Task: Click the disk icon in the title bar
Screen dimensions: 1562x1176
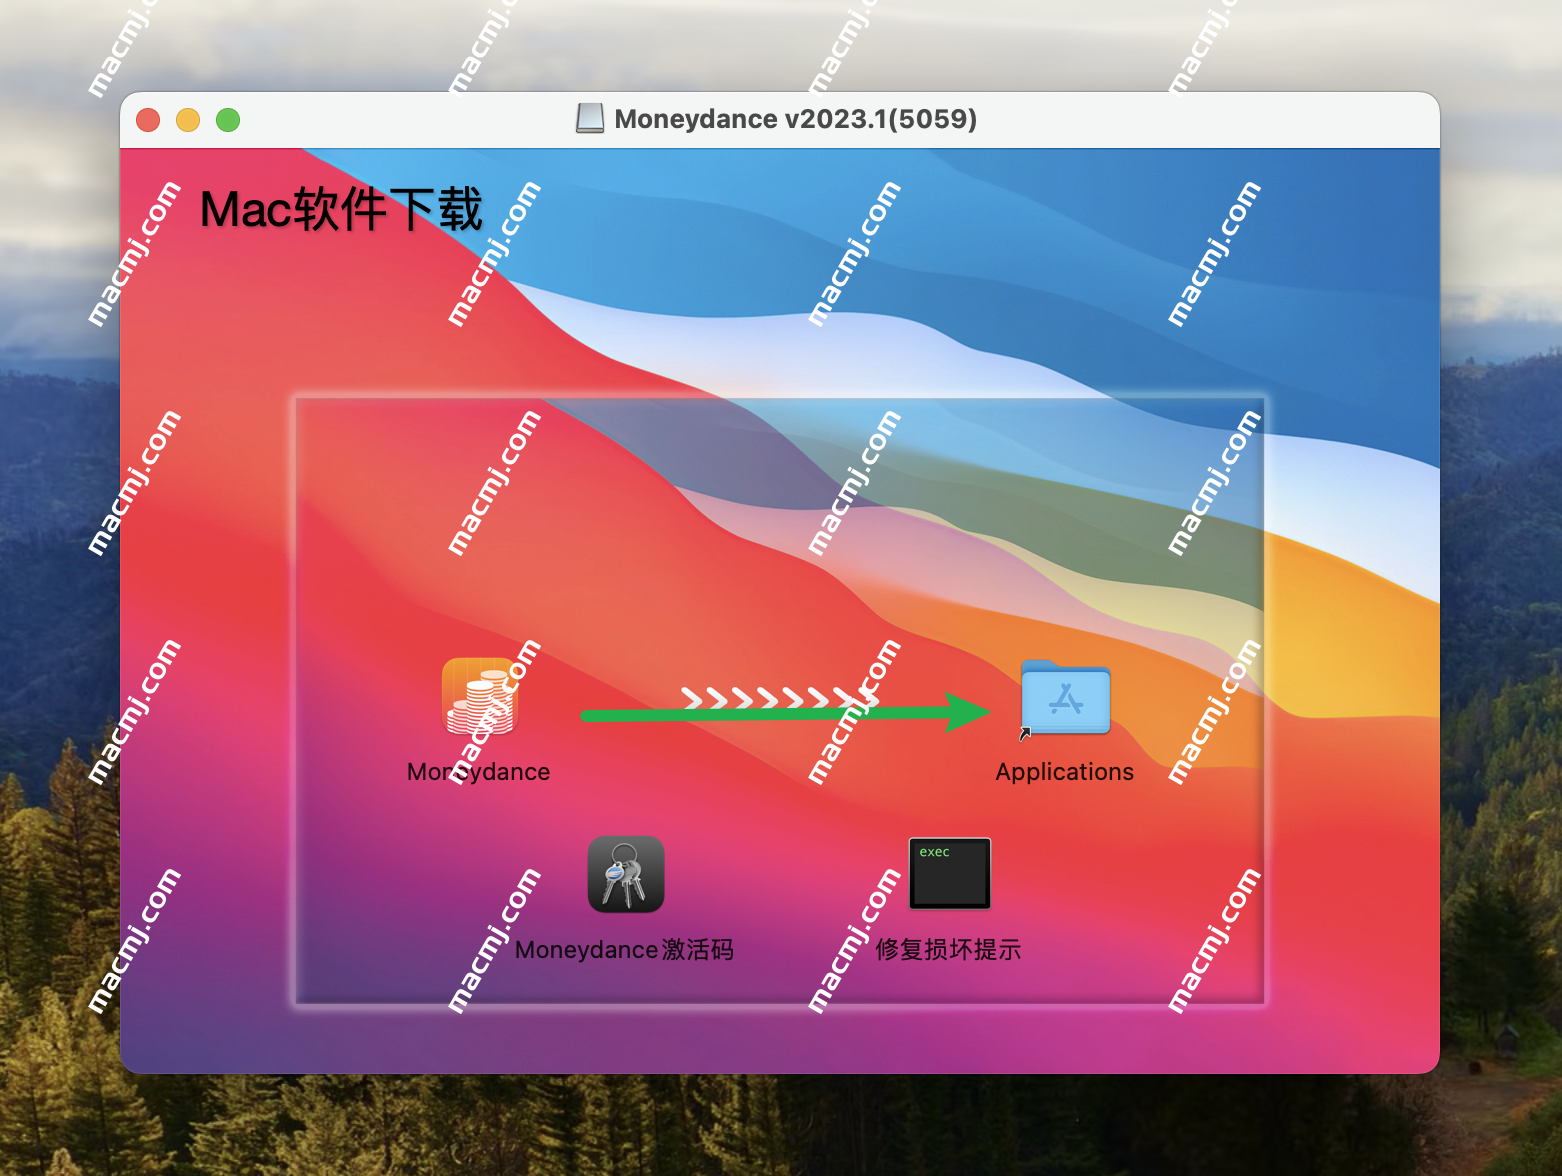Action: coord(590,119)
